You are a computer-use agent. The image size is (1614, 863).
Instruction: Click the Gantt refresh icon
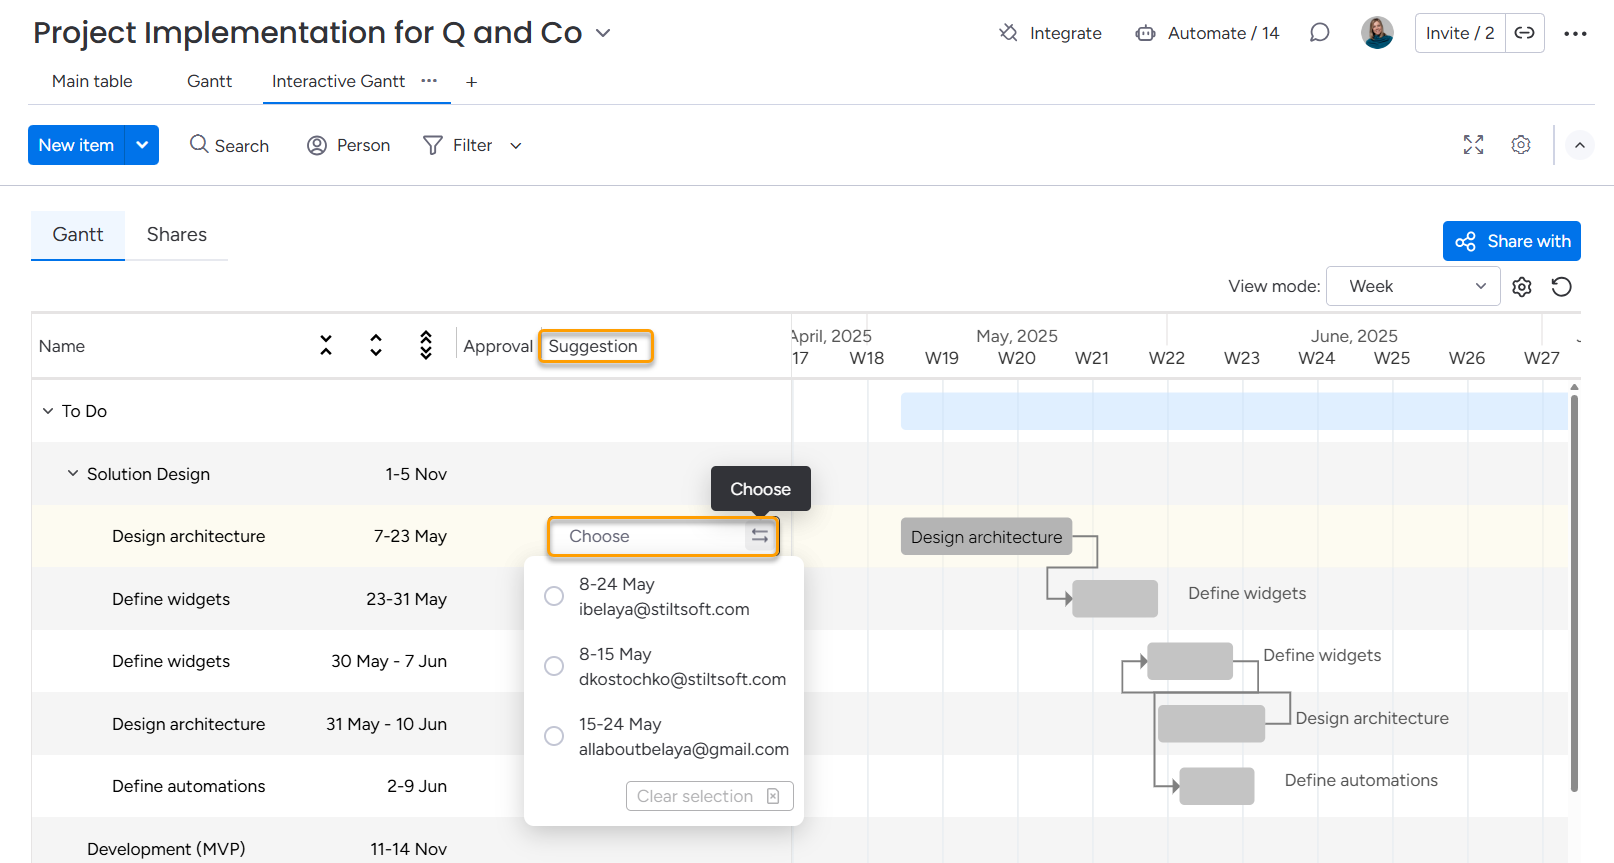(x=1561, y=287)
